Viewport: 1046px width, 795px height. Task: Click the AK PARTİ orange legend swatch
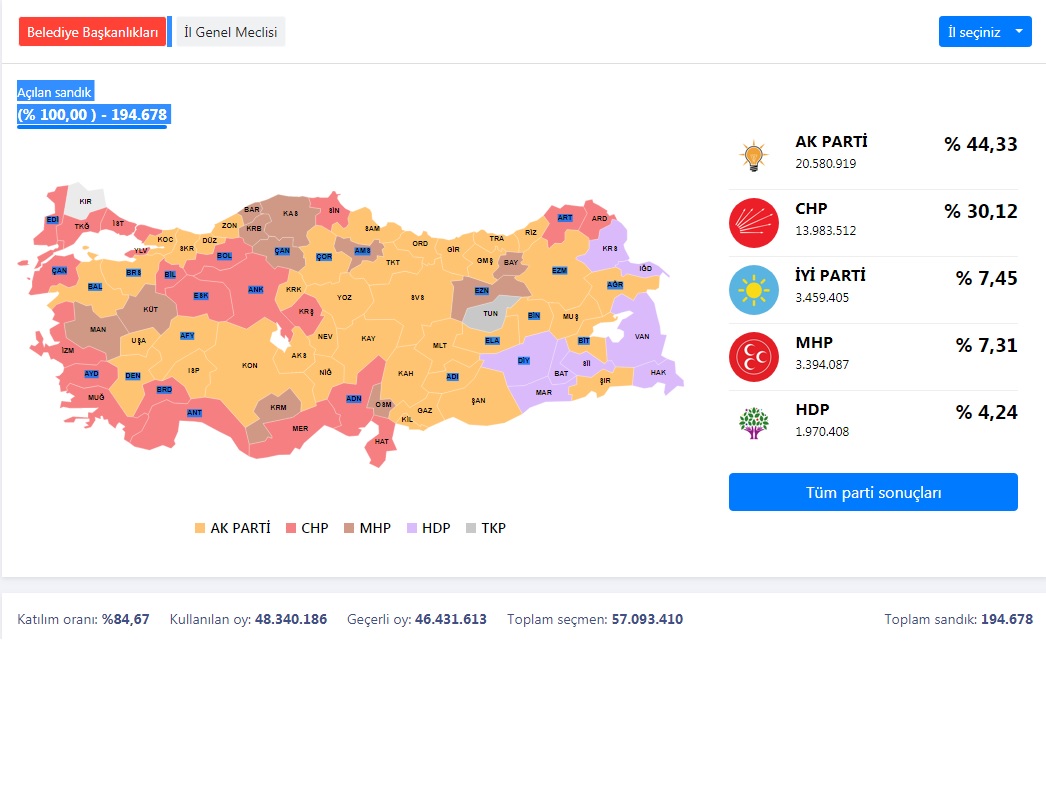(x=199, y=528)
